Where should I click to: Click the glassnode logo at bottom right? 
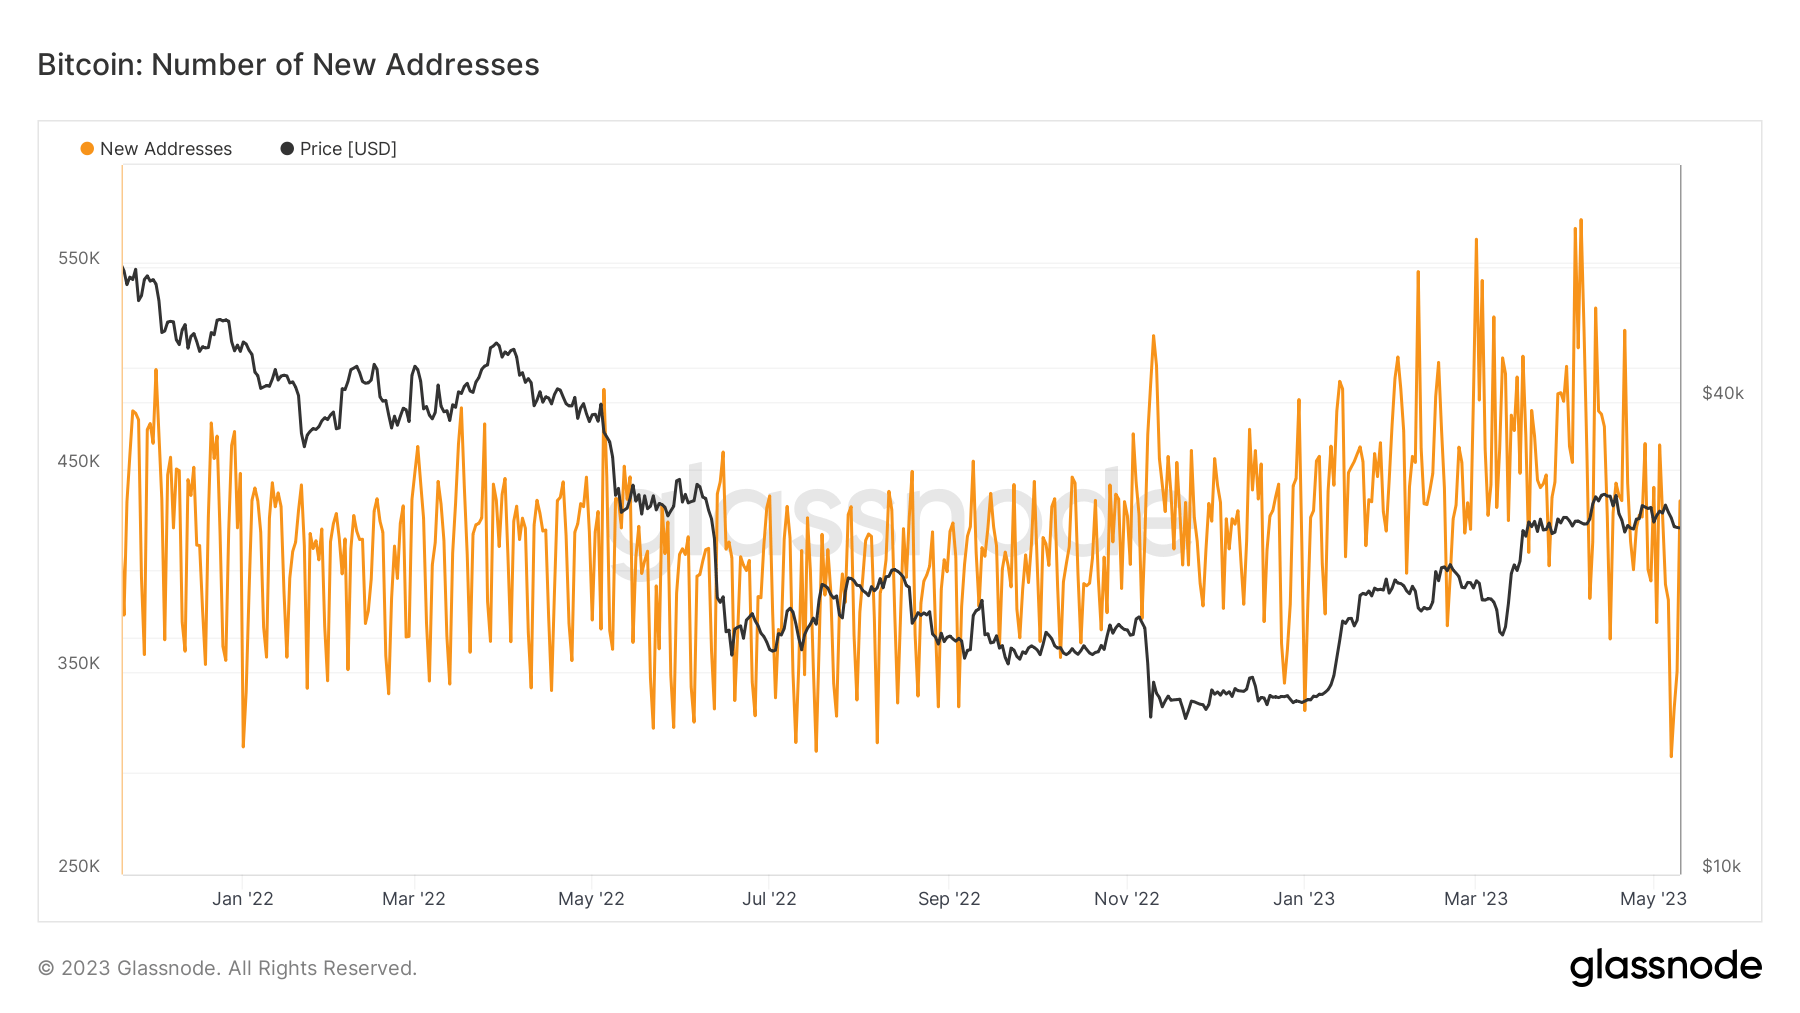1666,967
